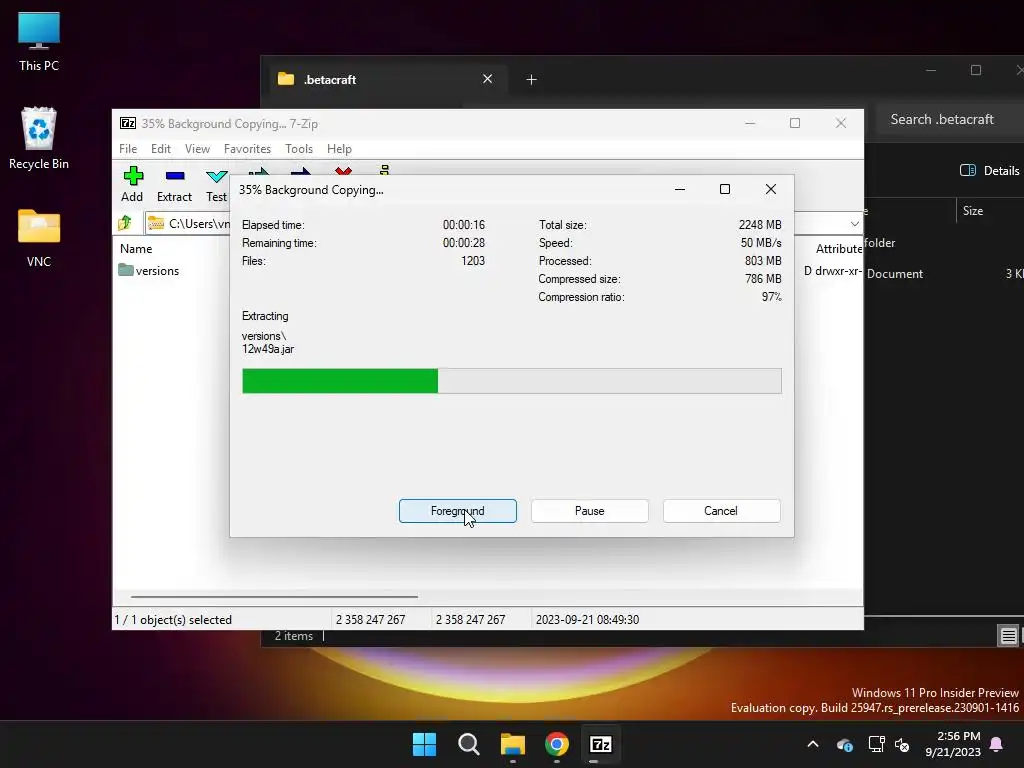Click the Search .betacraft box

(x=950, y=120)
